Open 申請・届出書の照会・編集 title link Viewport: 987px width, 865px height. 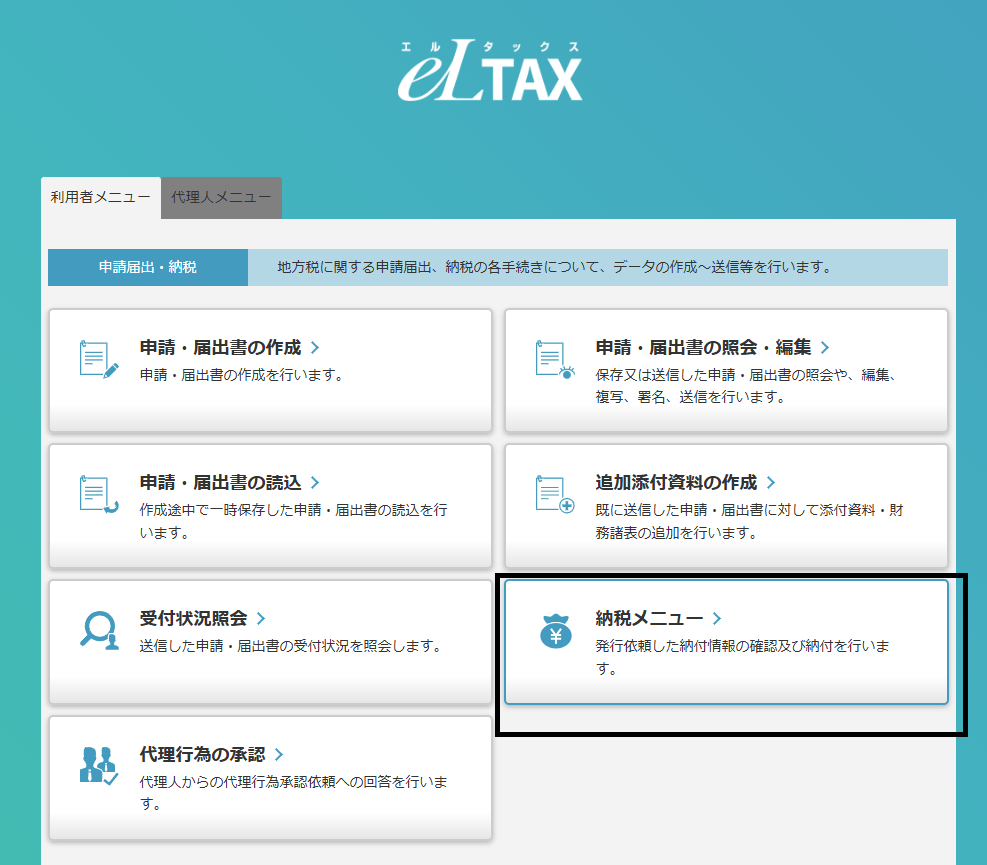click(703, 348)
